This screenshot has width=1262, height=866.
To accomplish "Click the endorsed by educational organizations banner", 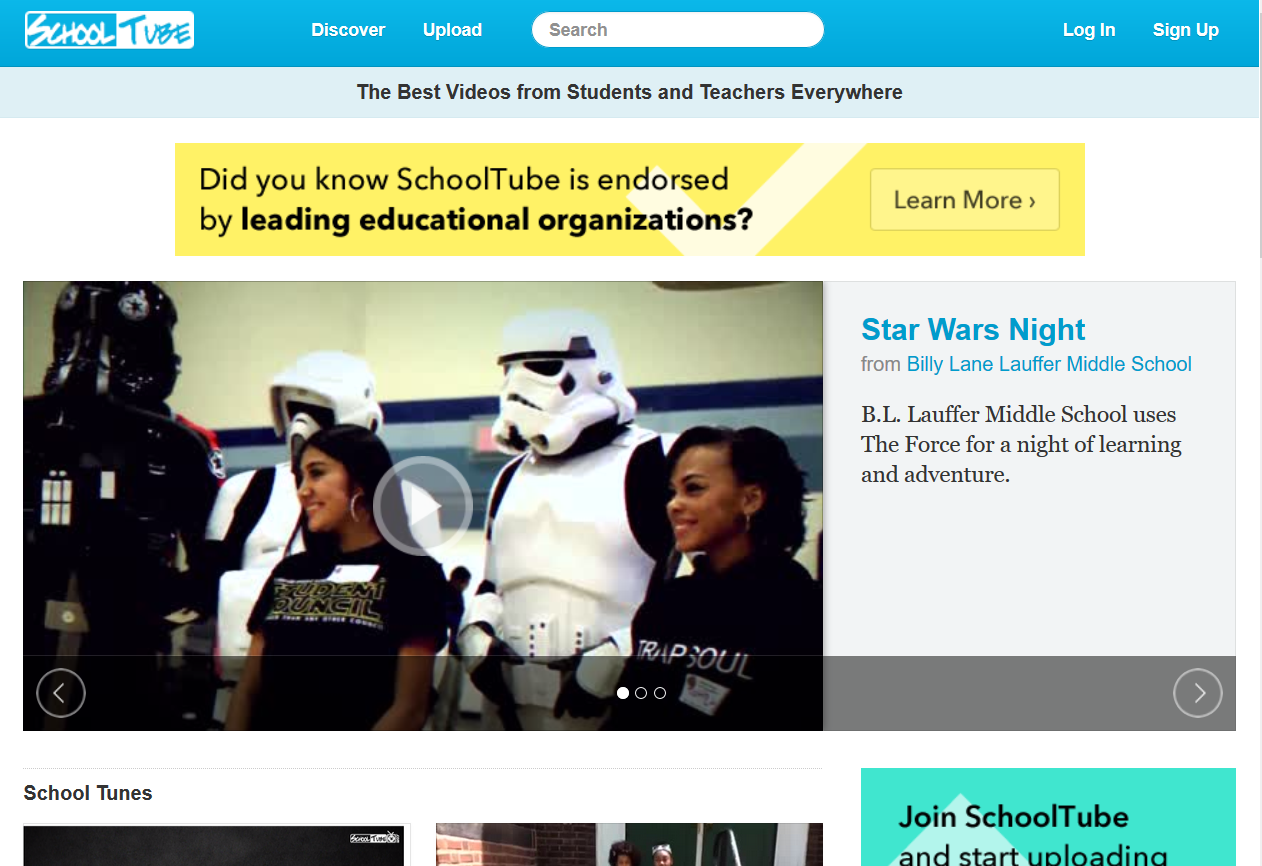I will pyautogui.click(x=630, y=199).
